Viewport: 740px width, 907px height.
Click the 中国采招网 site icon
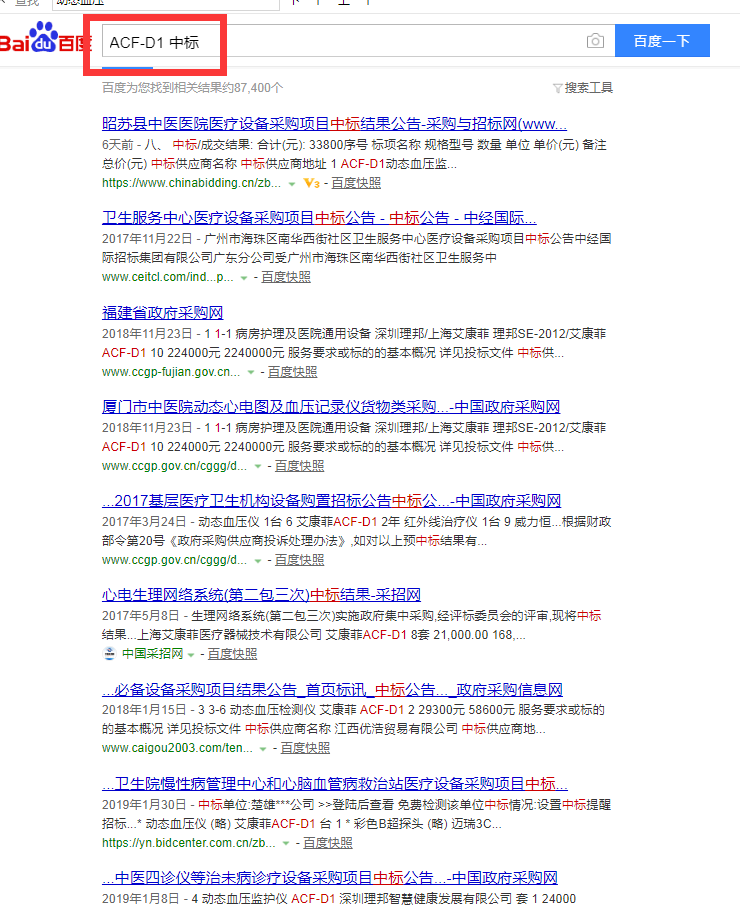109,654
